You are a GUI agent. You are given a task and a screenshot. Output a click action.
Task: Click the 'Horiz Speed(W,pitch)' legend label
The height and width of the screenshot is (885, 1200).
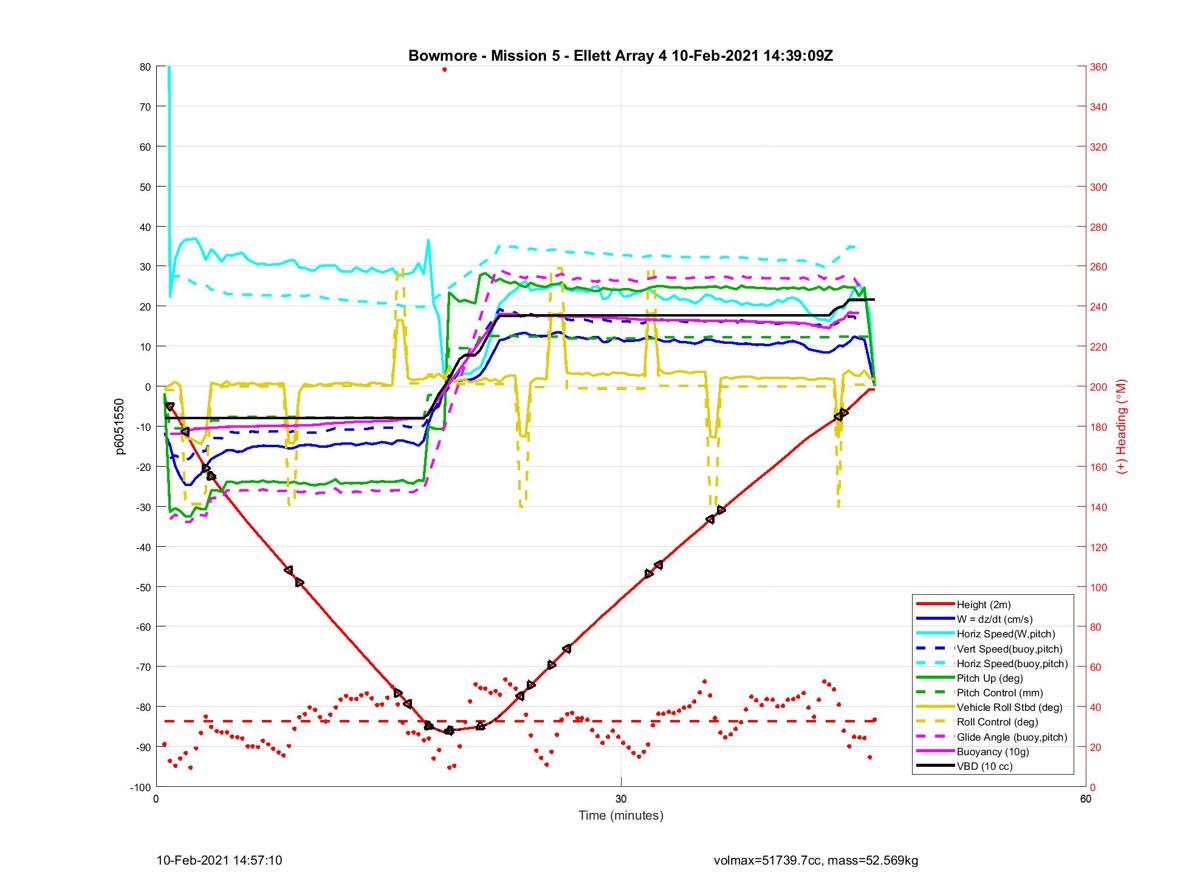pyautogui.click(x=1006, y=633)
